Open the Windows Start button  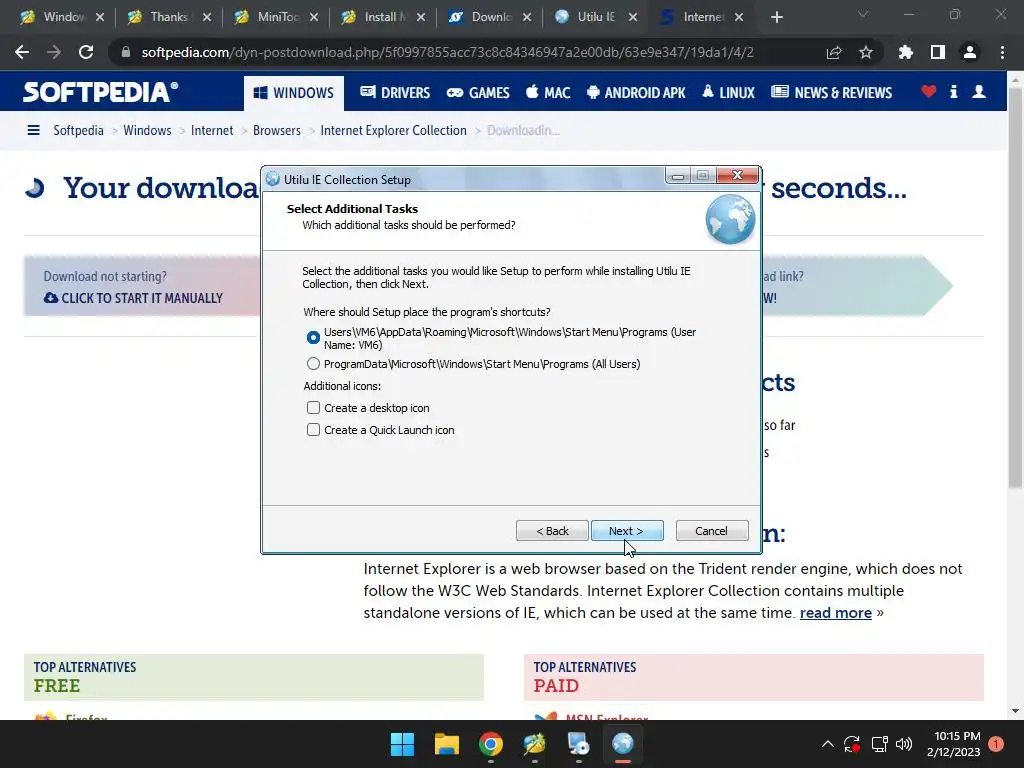pyautogui.click(x=402, y=744)
